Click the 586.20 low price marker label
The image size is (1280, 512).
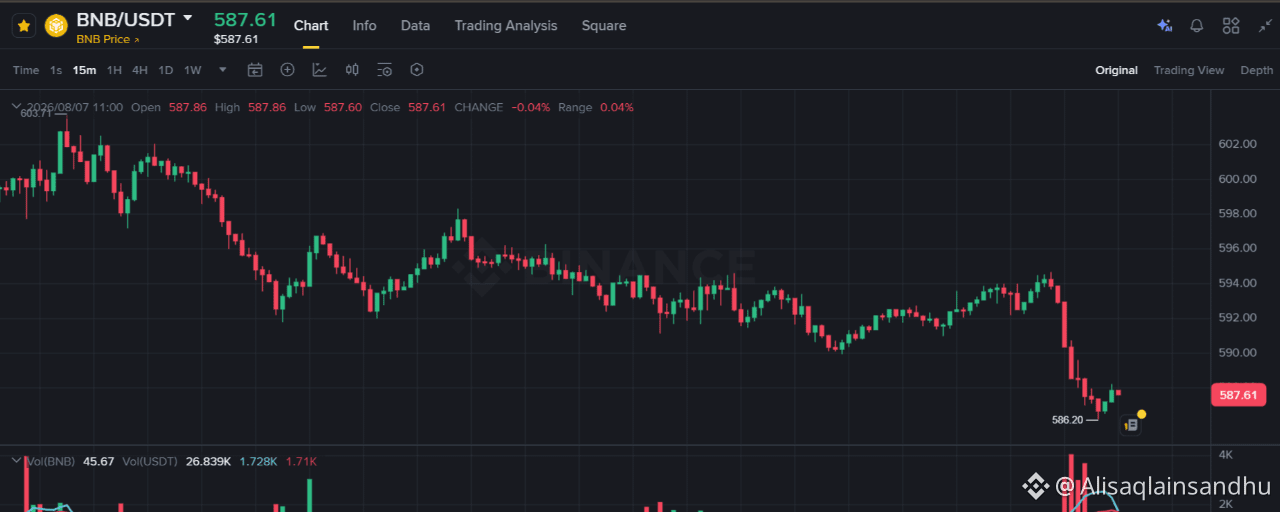click(x=1067, y=420)
